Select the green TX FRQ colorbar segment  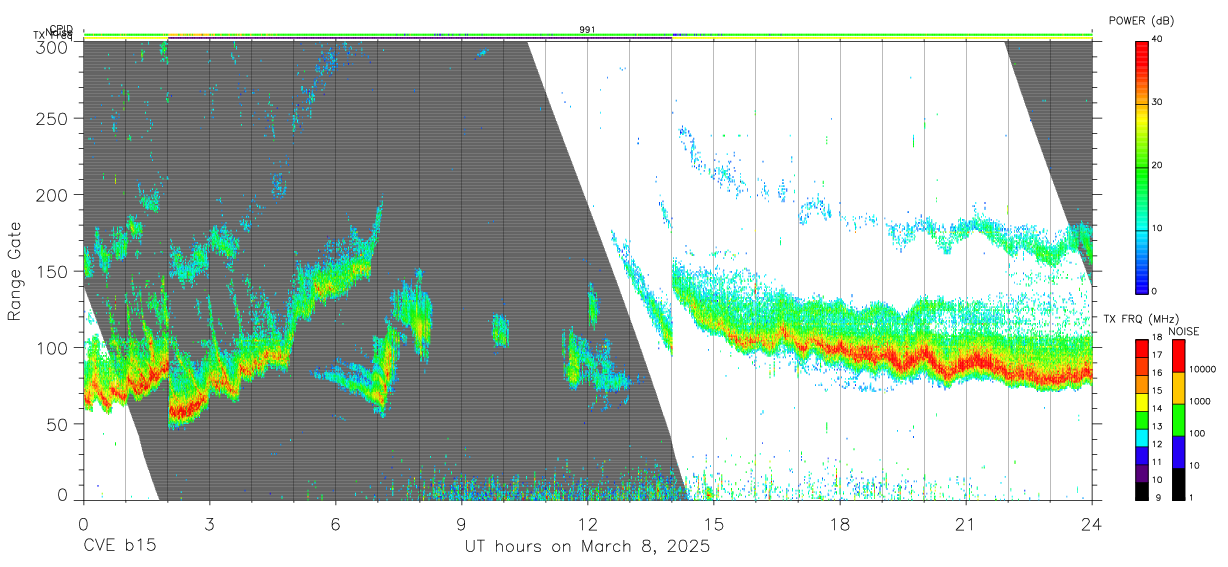tap(1142, 420)
